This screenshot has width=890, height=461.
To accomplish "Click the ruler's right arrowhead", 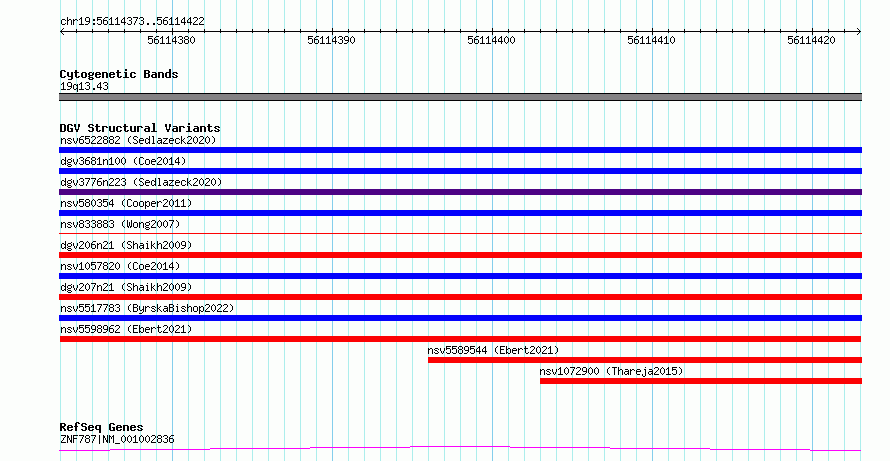I will (859, 32).
